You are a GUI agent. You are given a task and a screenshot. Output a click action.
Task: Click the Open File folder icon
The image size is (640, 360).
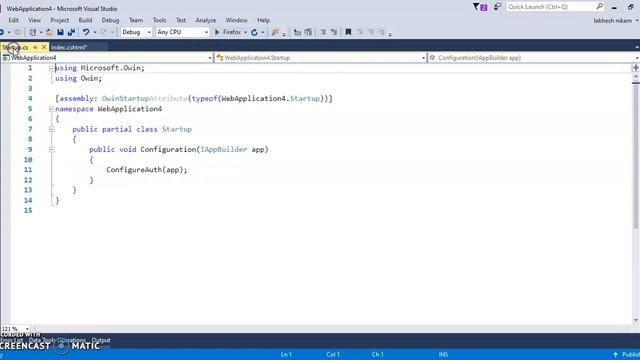click(49, 32)
